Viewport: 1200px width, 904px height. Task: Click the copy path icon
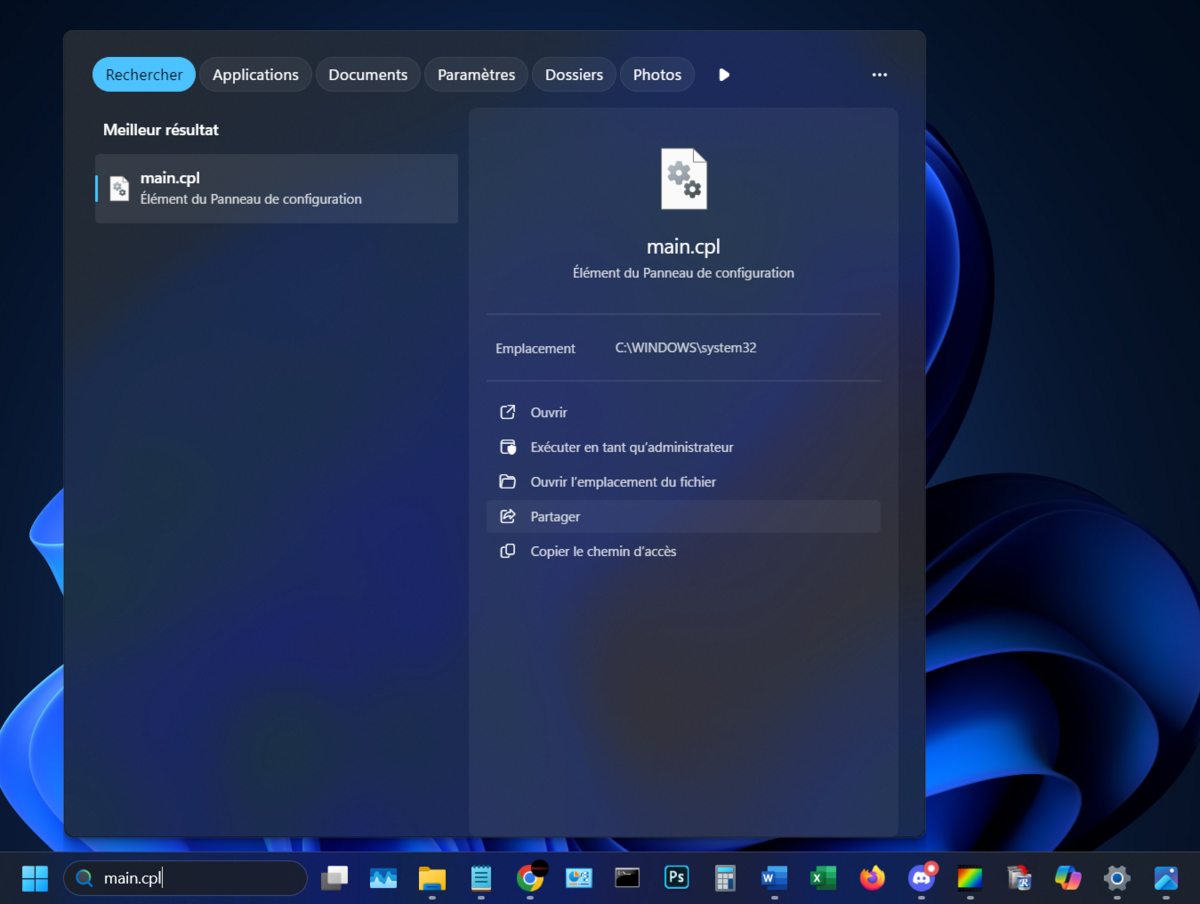point(508,551)
